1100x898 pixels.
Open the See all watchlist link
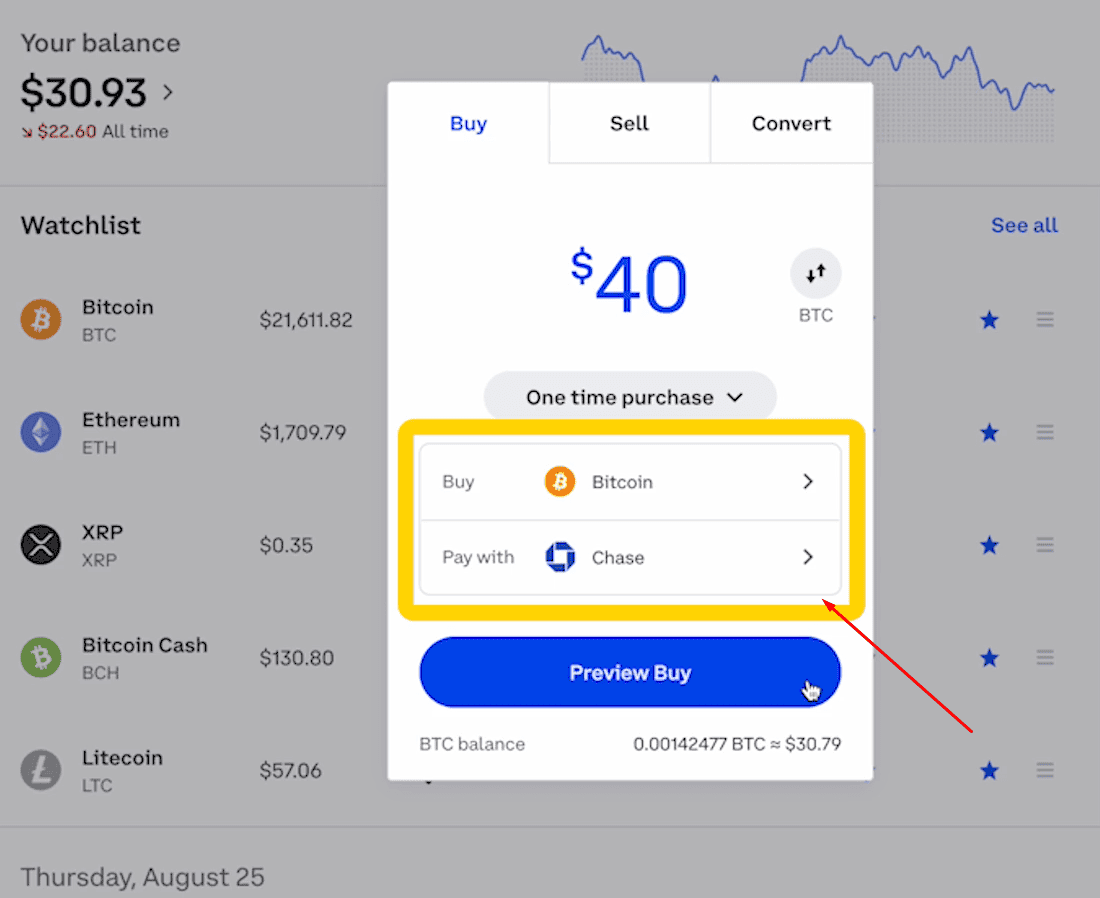coord(1024,225)
